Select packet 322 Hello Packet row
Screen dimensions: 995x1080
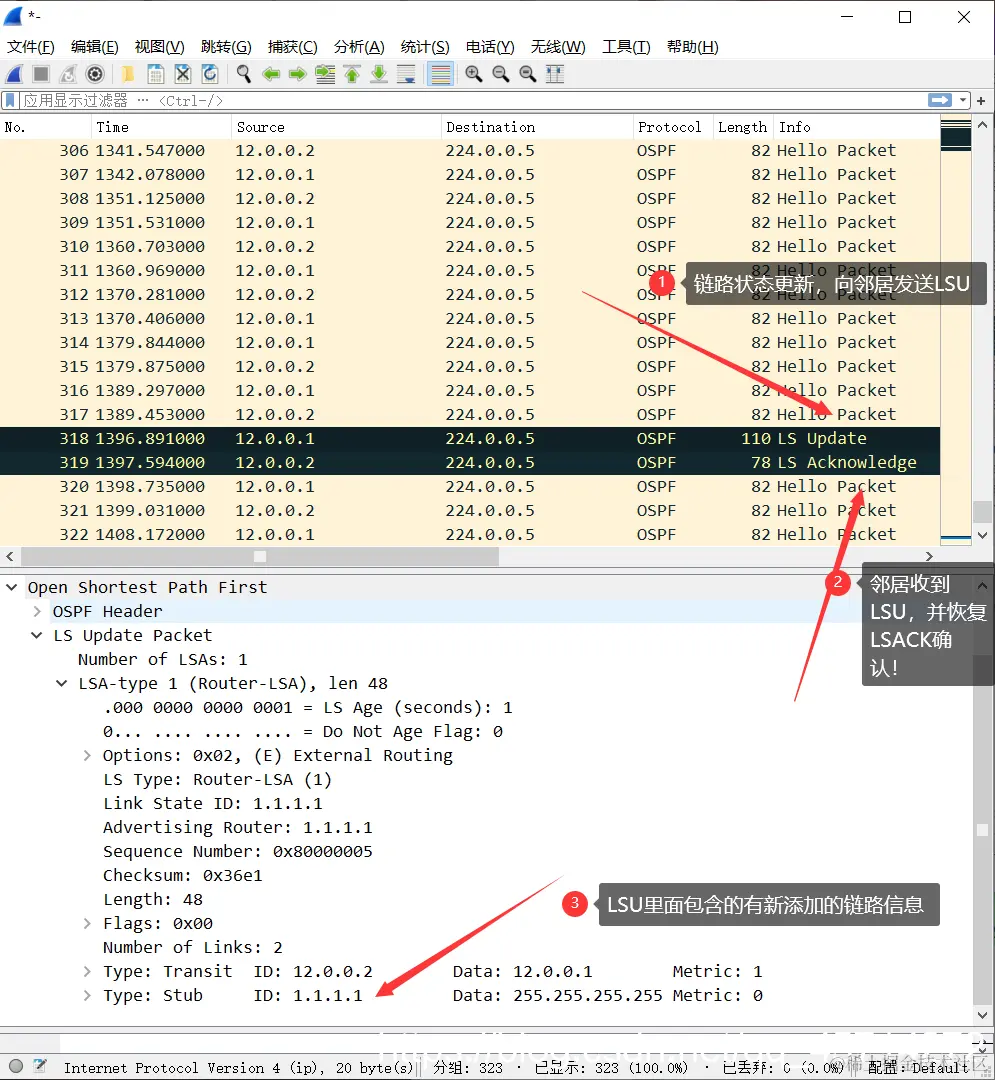tap(470, 534)
